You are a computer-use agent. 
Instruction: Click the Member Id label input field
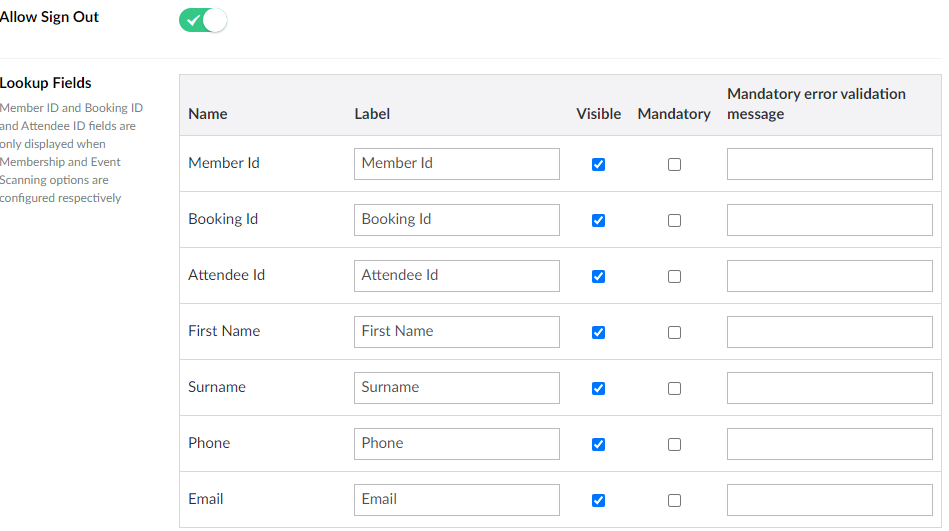pos(456,164)
